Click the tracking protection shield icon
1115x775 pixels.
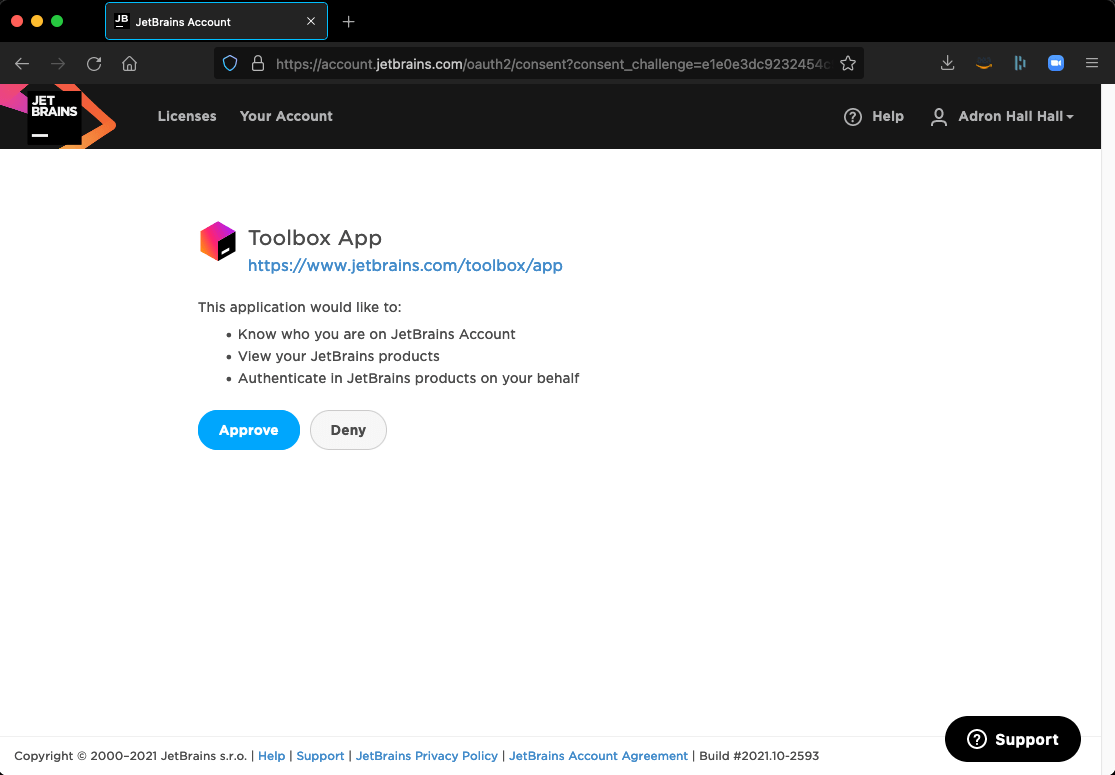pyautogui.click(x=230, y=64)
